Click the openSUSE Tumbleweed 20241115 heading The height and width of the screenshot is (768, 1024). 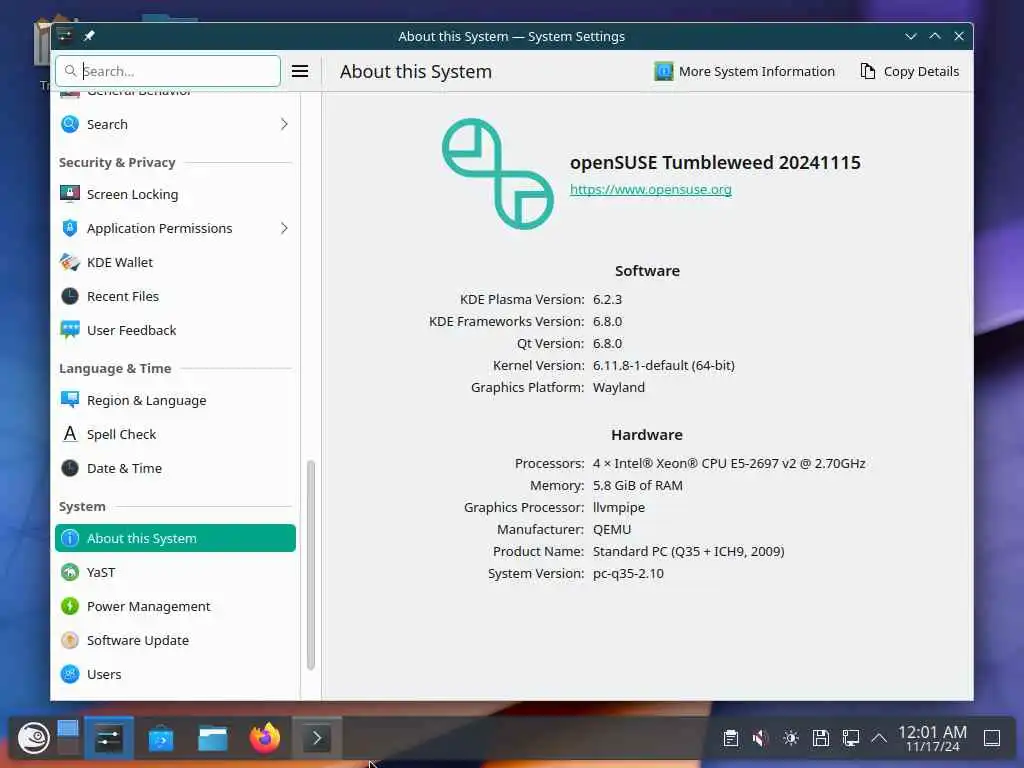tap(715, 163)
